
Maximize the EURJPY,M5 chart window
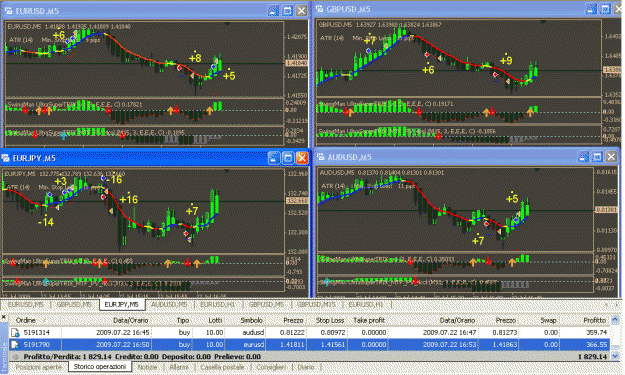[x=288, y=158]
